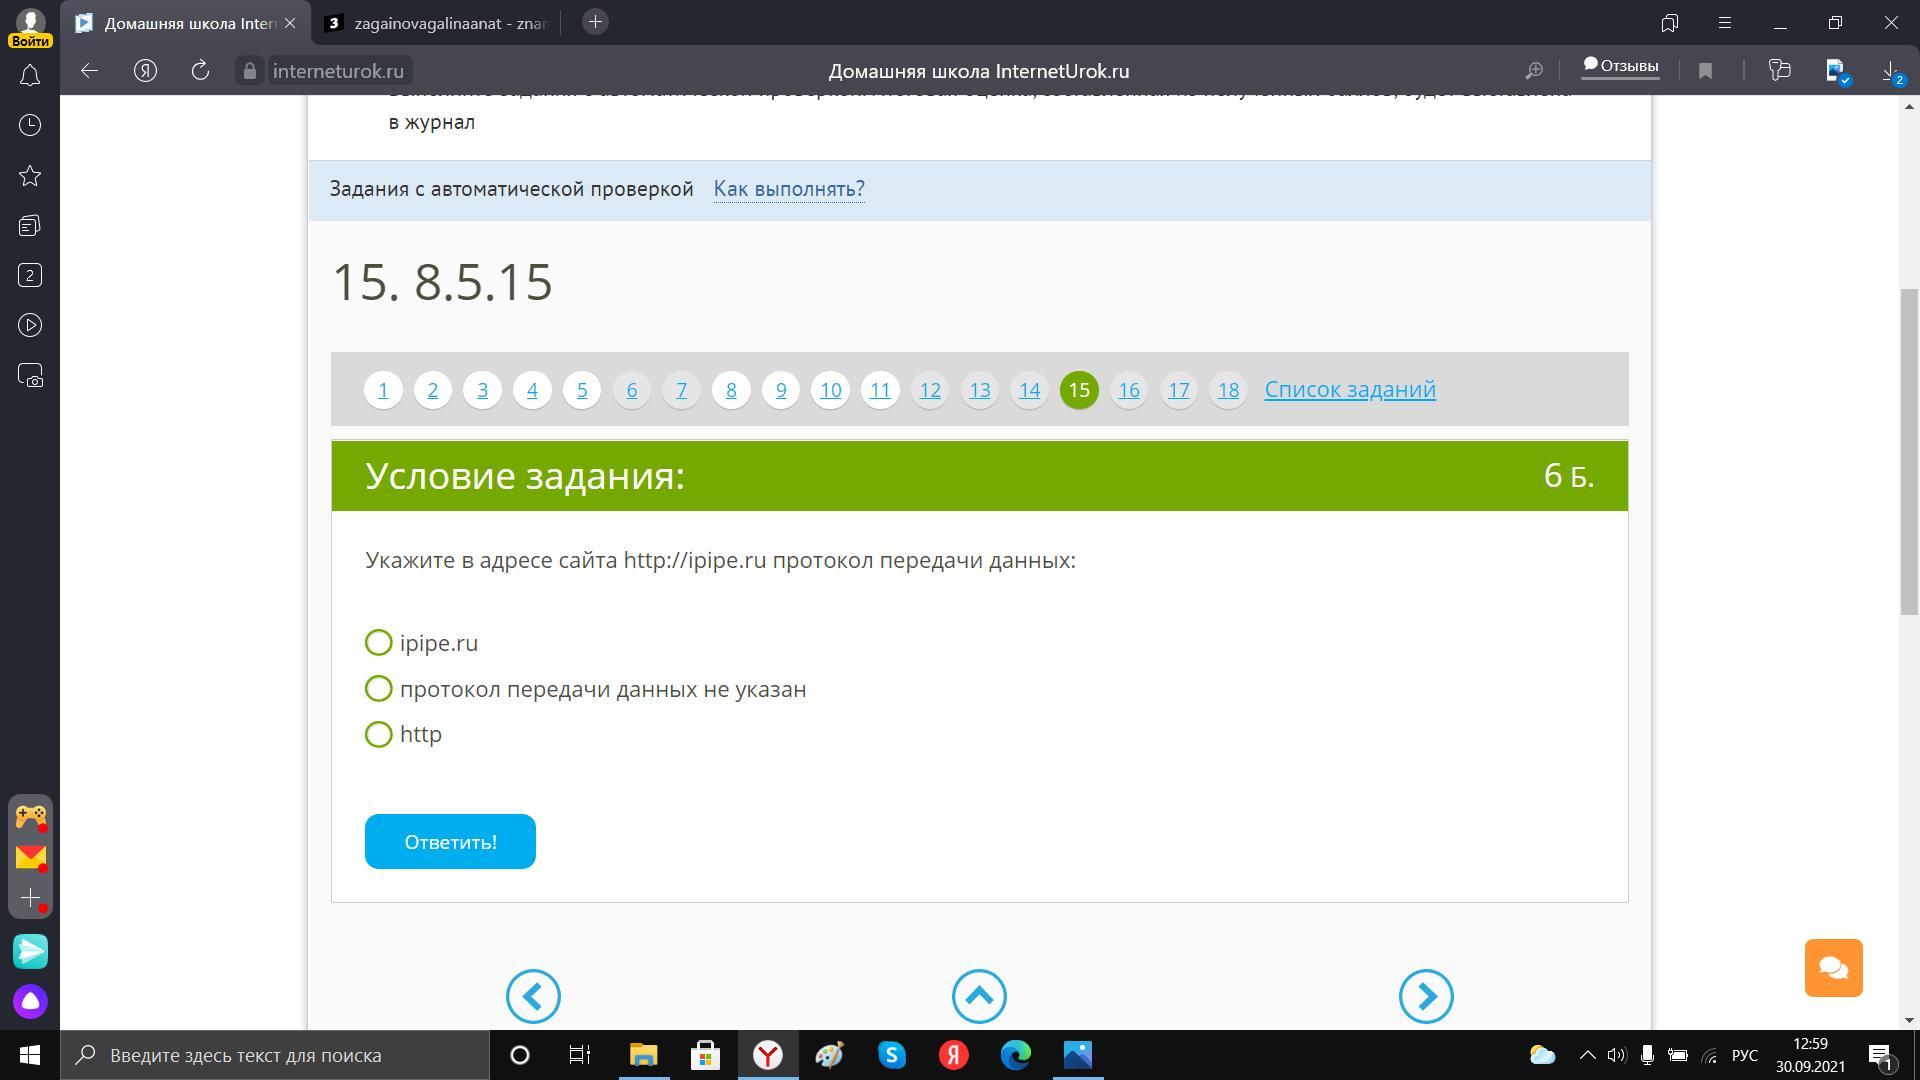Viewport: 1920px width, 1080px height.
Task: Open task number 16
Action: [x=1129, y=390]
